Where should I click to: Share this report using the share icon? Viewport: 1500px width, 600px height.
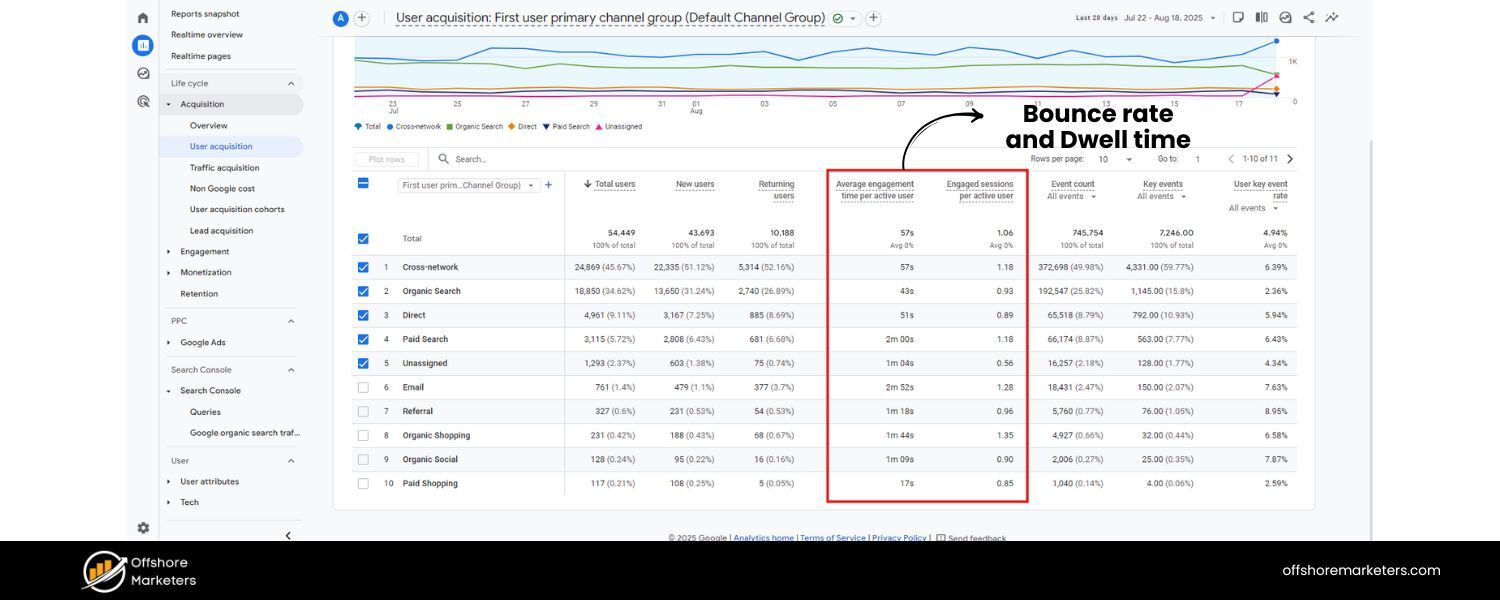pos(1307,17)
